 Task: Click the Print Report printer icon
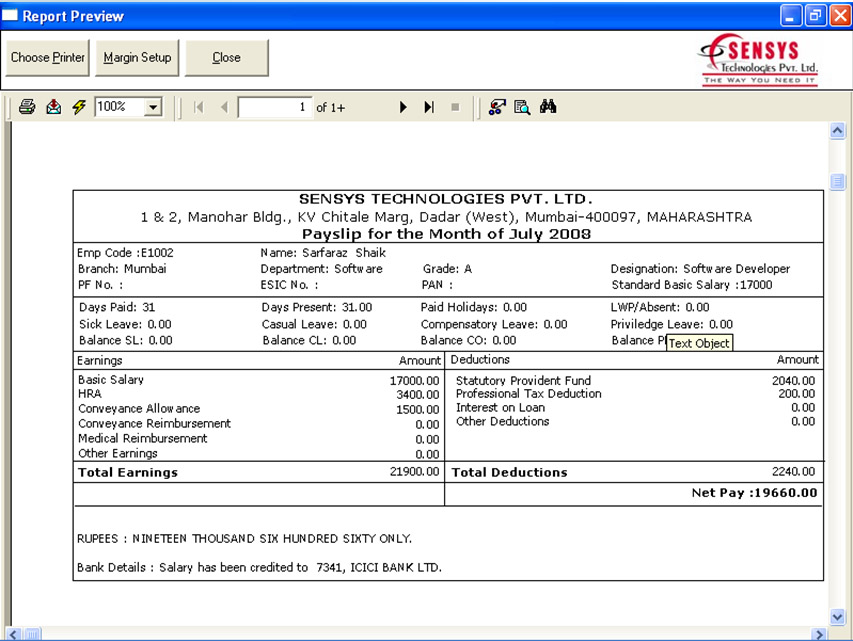point(27,107)
